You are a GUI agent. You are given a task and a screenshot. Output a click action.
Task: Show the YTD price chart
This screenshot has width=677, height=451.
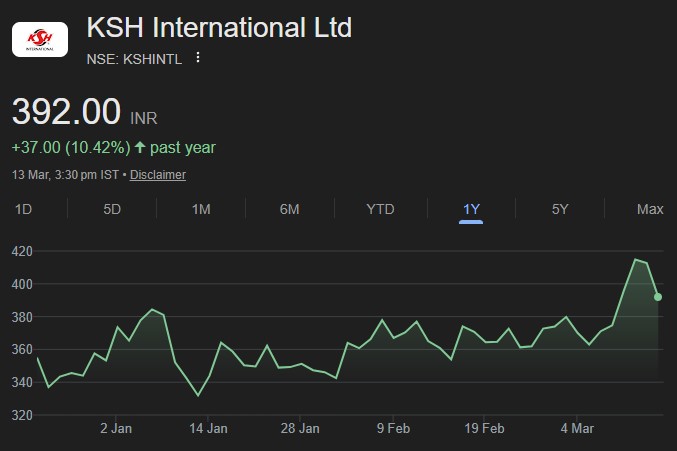point(380,209)
